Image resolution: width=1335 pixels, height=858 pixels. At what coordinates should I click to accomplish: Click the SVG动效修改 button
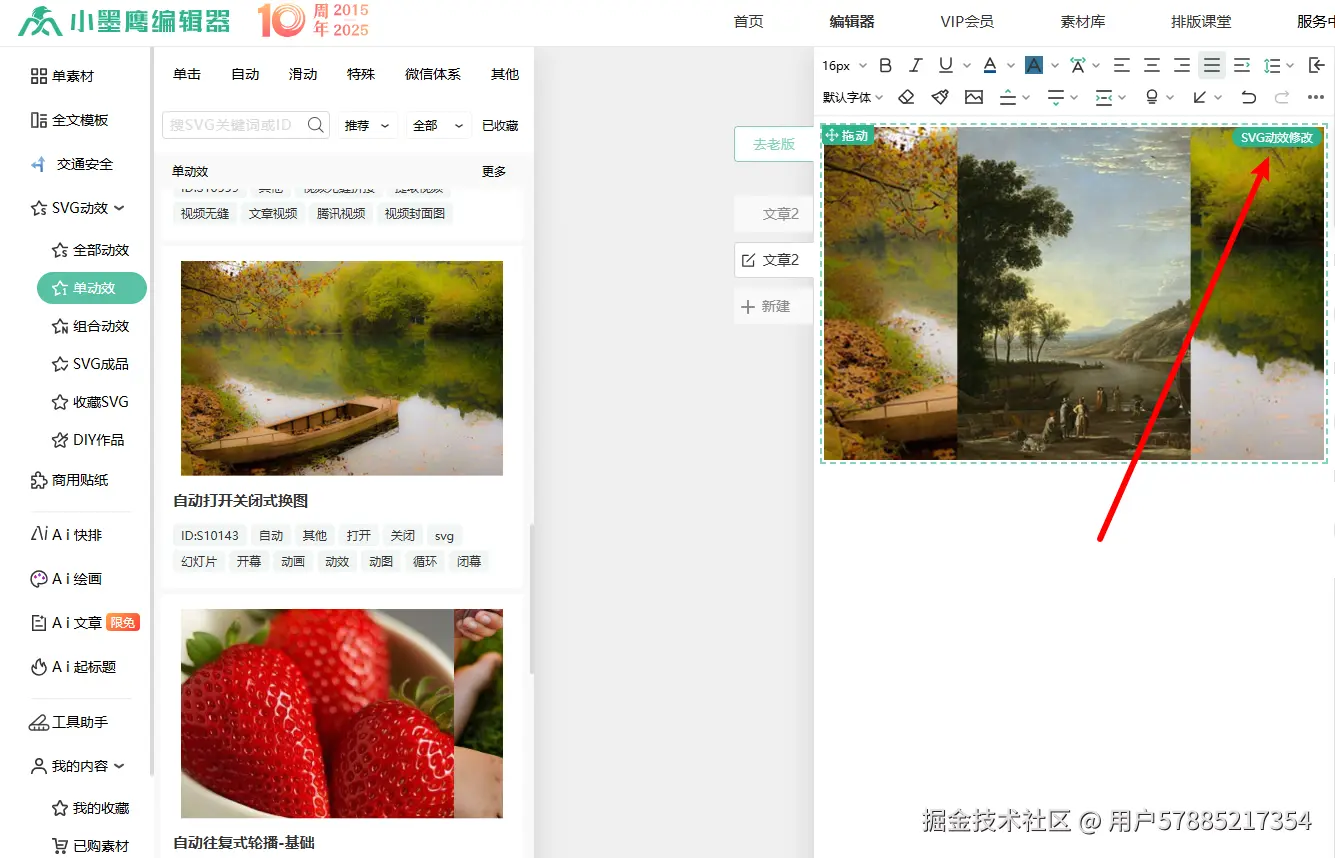coord(1277,138)
